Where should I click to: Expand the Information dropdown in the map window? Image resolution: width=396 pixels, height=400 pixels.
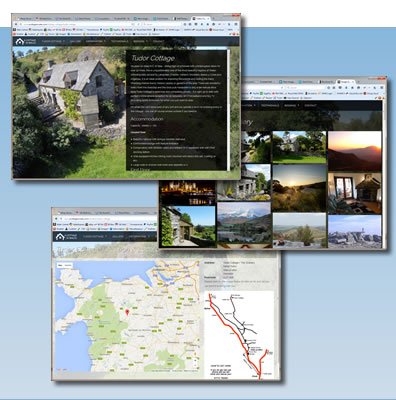coord(139,237)
